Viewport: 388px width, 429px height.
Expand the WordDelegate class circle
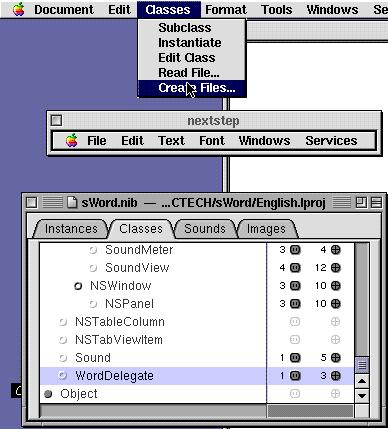click(63, 376)
